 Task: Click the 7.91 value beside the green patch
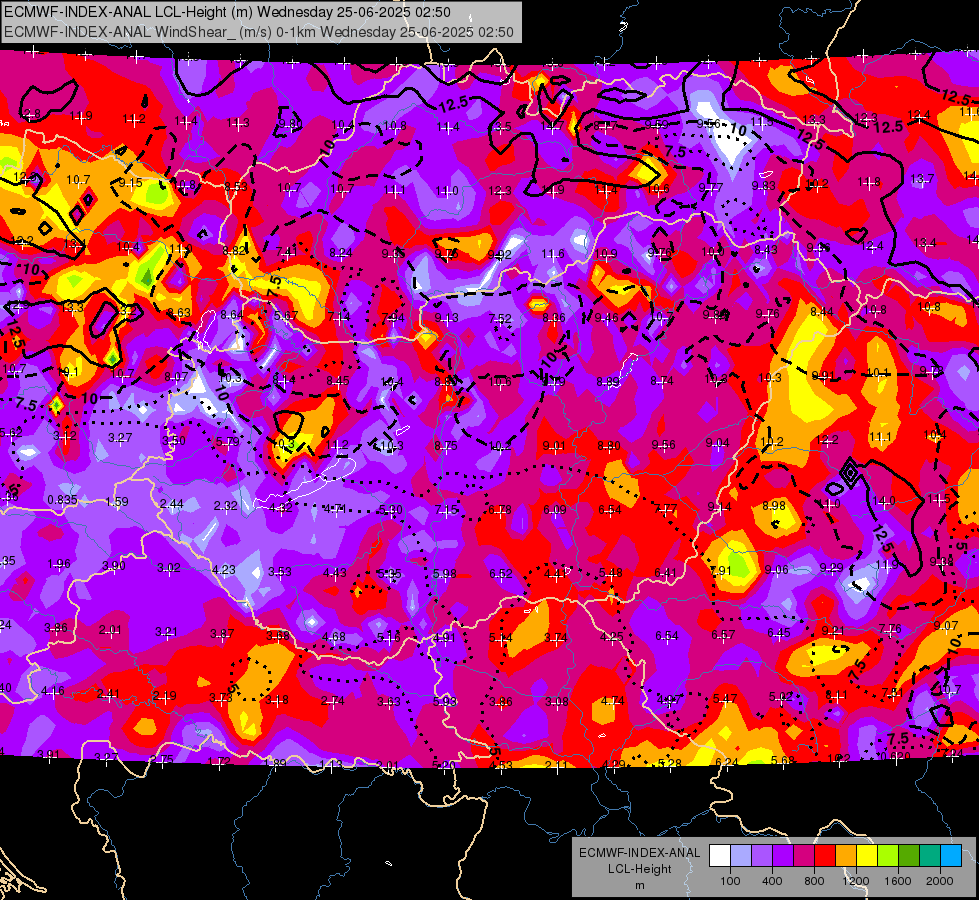(x=721, y=570)
